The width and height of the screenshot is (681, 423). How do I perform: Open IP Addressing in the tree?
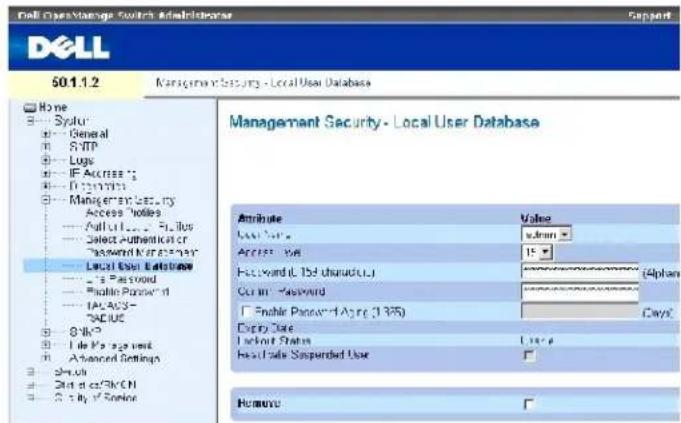[x=103, y=174]
